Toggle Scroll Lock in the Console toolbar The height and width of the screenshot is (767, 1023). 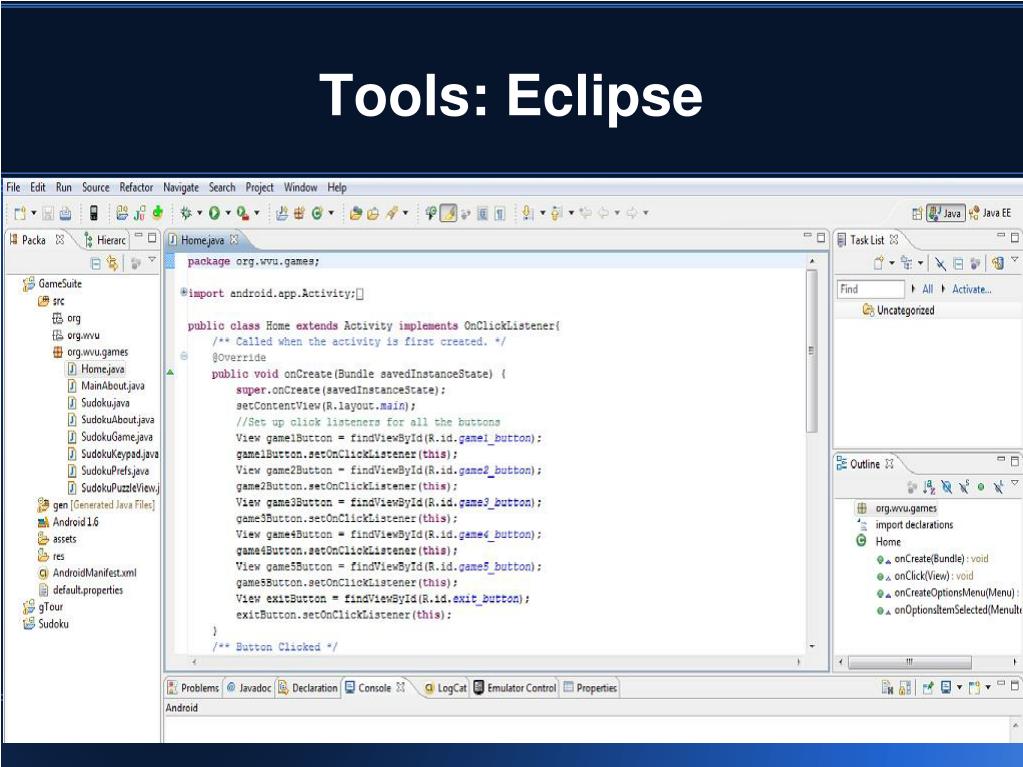[905, 687]
